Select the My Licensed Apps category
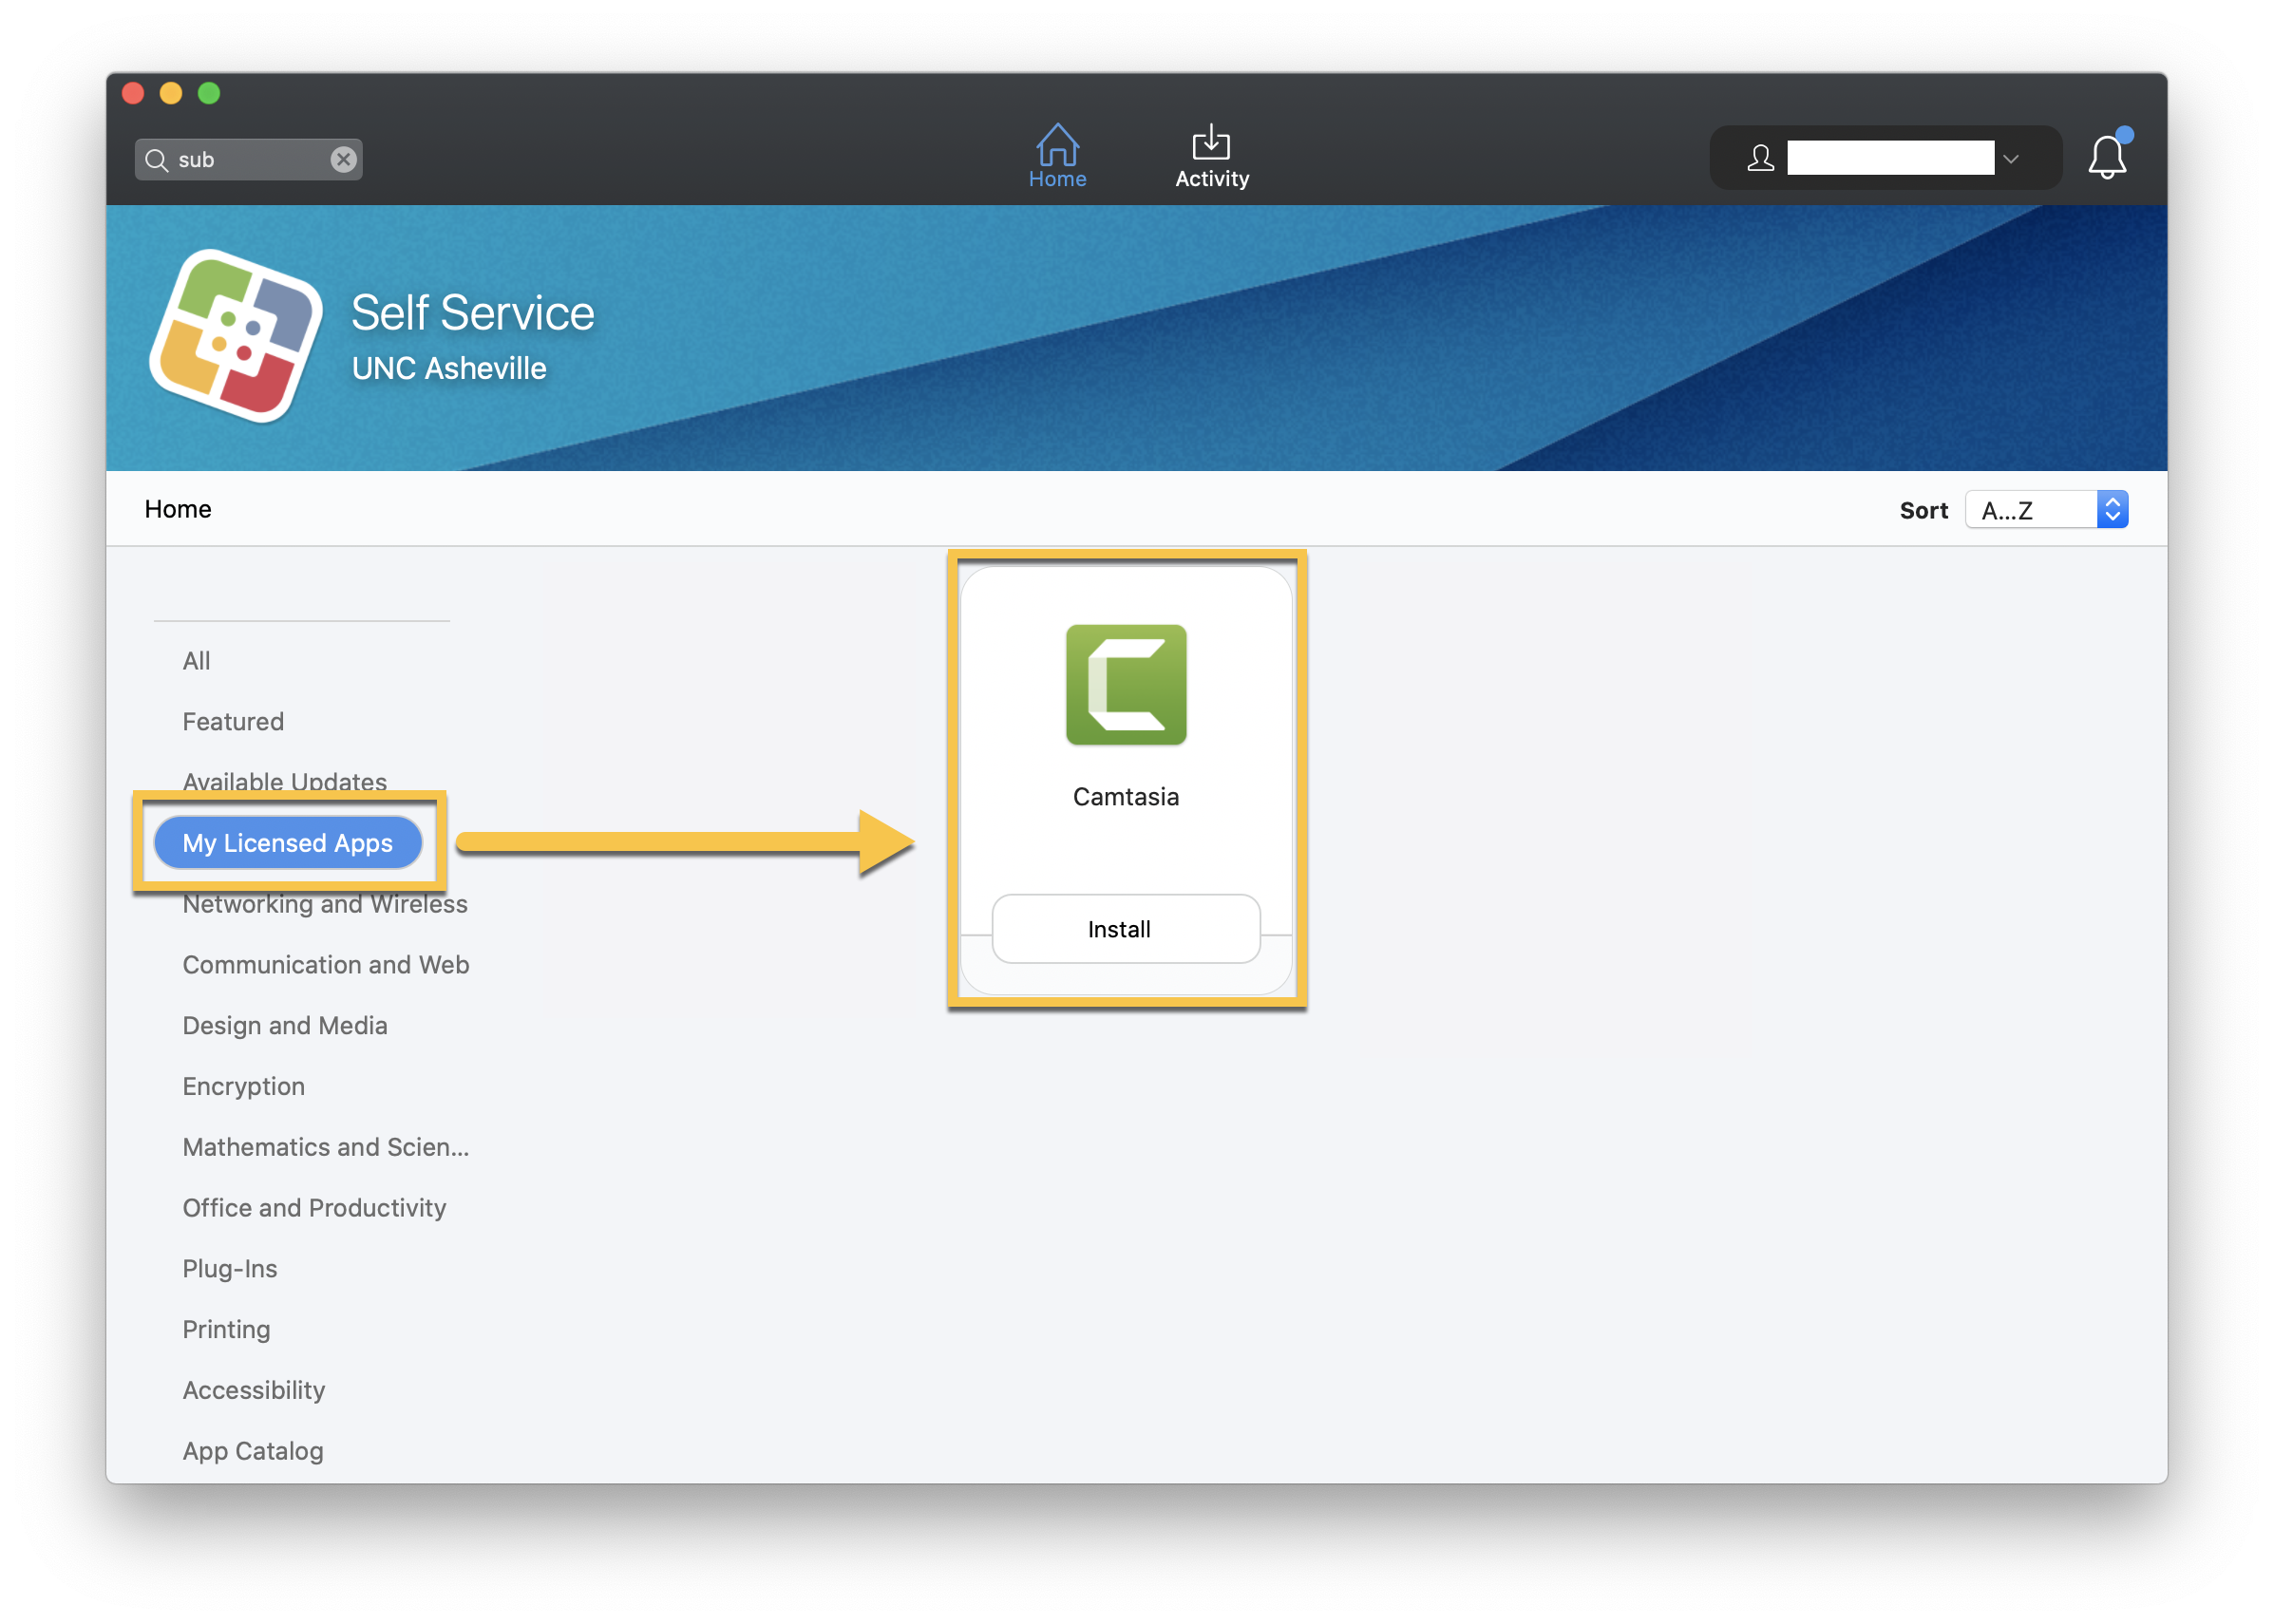The image size is (2274, 1624). point(288,843)
